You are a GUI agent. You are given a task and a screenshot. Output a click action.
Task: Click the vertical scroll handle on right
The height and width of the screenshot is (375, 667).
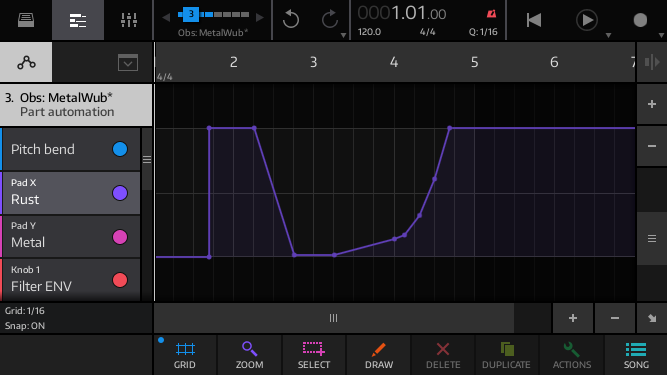tap(652, 239)
